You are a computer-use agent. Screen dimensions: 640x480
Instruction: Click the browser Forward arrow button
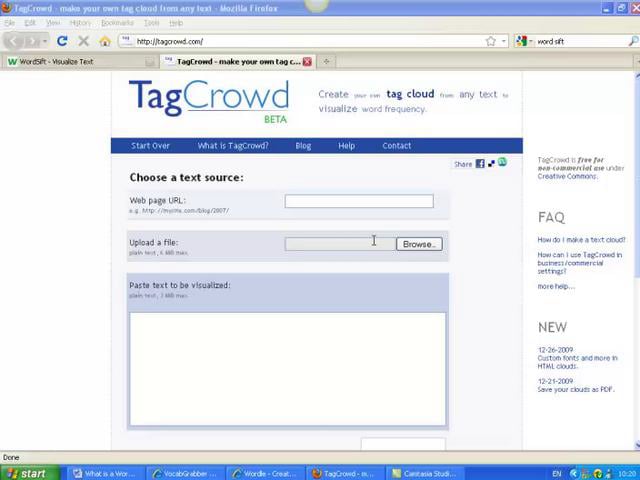[31, 41]
